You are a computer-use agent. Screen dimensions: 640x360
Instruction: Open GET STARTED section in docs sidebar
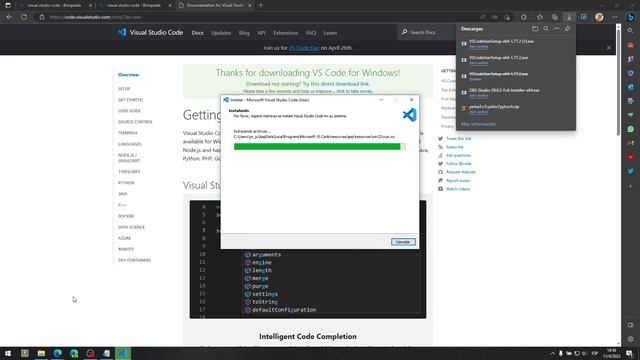coord(131,100)
